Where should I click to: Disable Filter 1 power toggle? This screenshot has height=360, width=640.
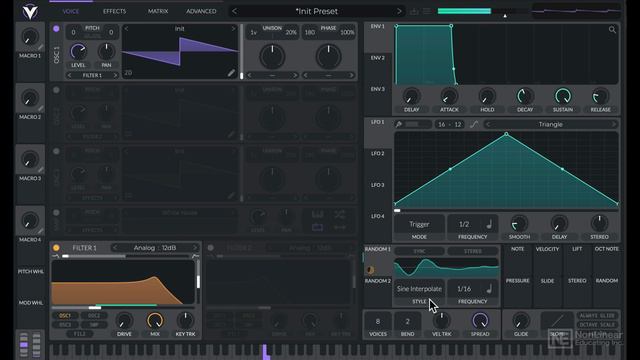coord(56,247)
